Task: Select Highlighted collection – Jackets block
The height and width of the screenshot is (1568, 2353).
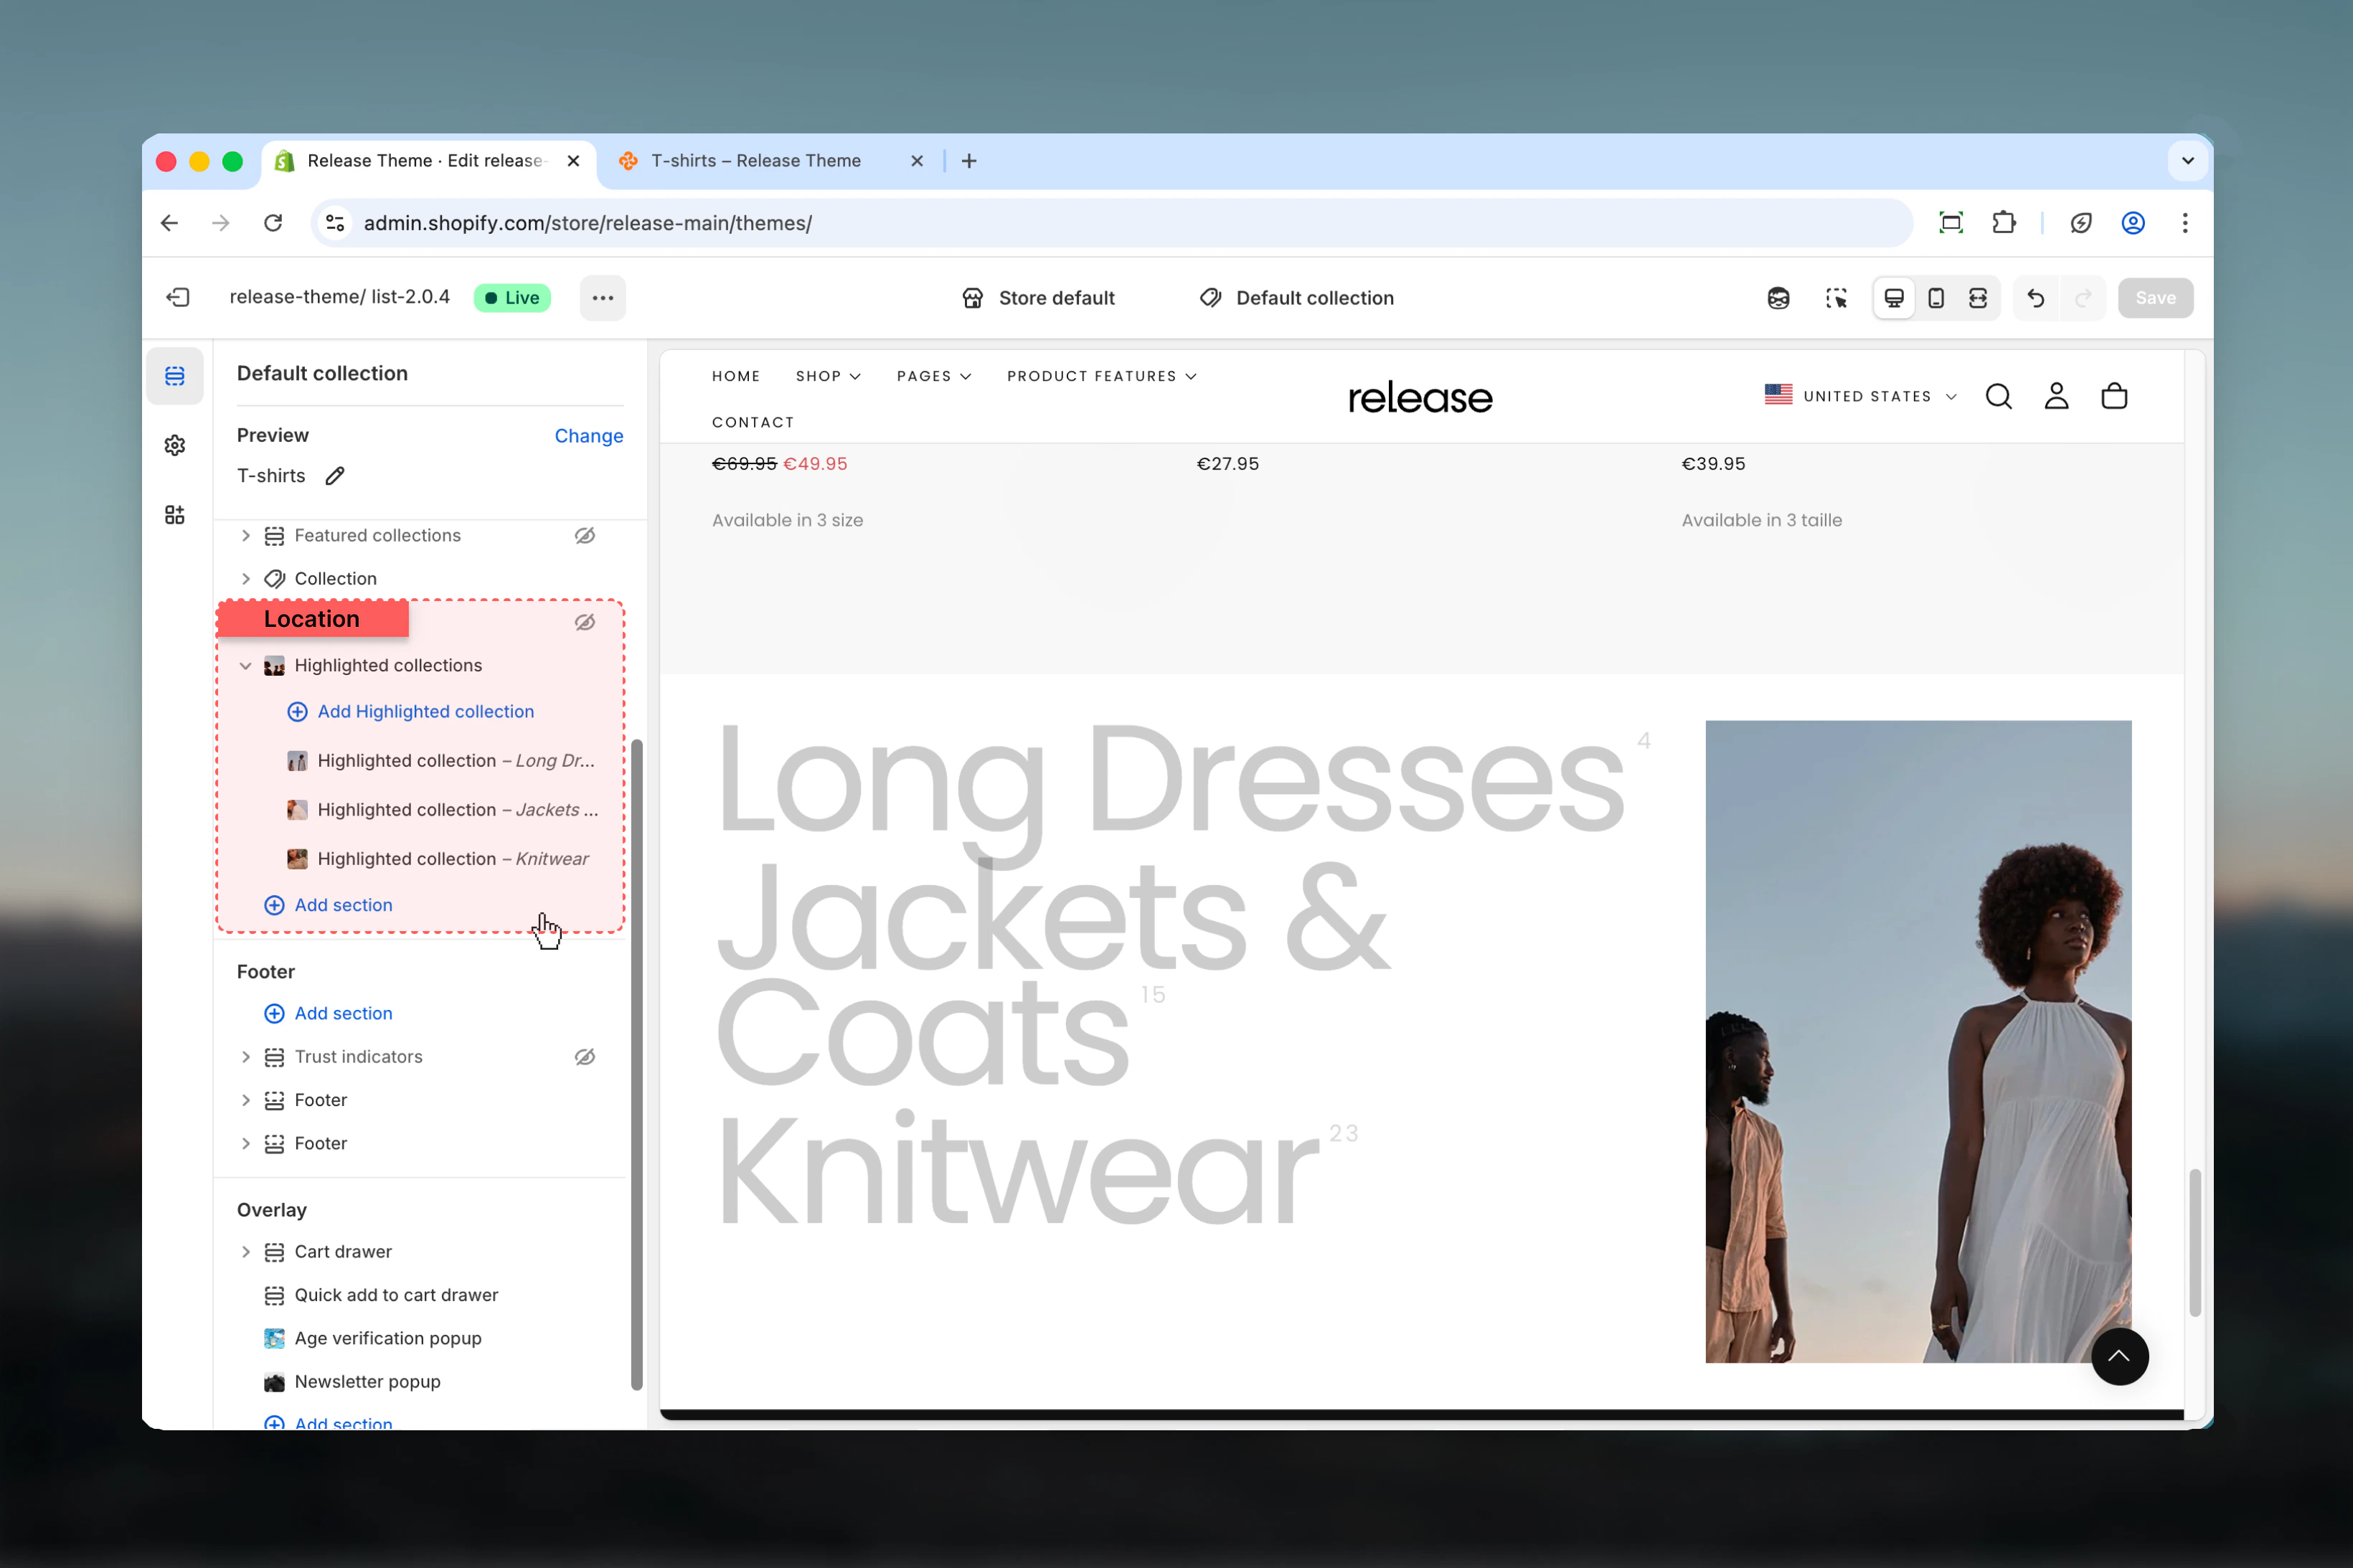Action: [x=442, y=810]
